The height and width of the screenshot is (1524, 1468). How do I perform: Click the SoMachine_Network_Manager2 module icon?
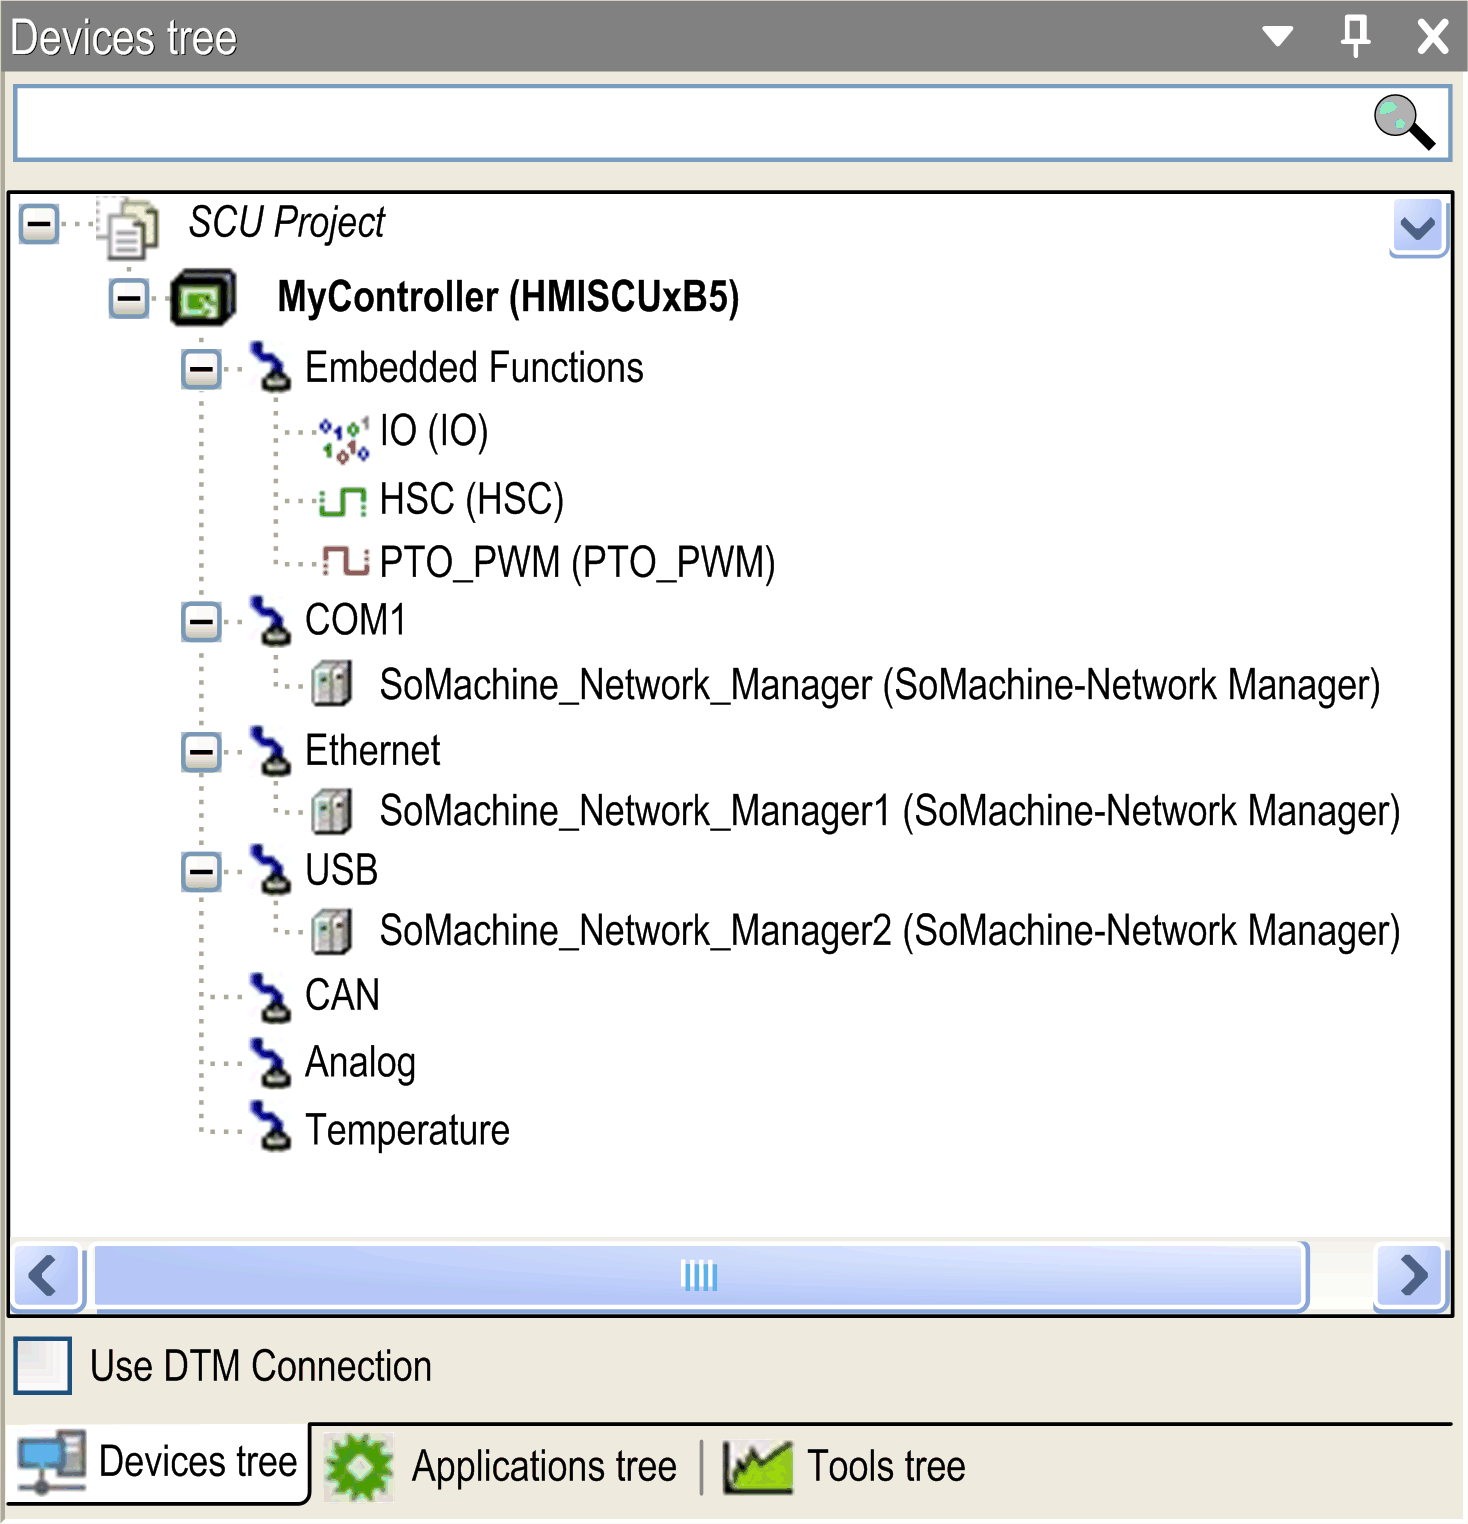(x=331, y=931)
